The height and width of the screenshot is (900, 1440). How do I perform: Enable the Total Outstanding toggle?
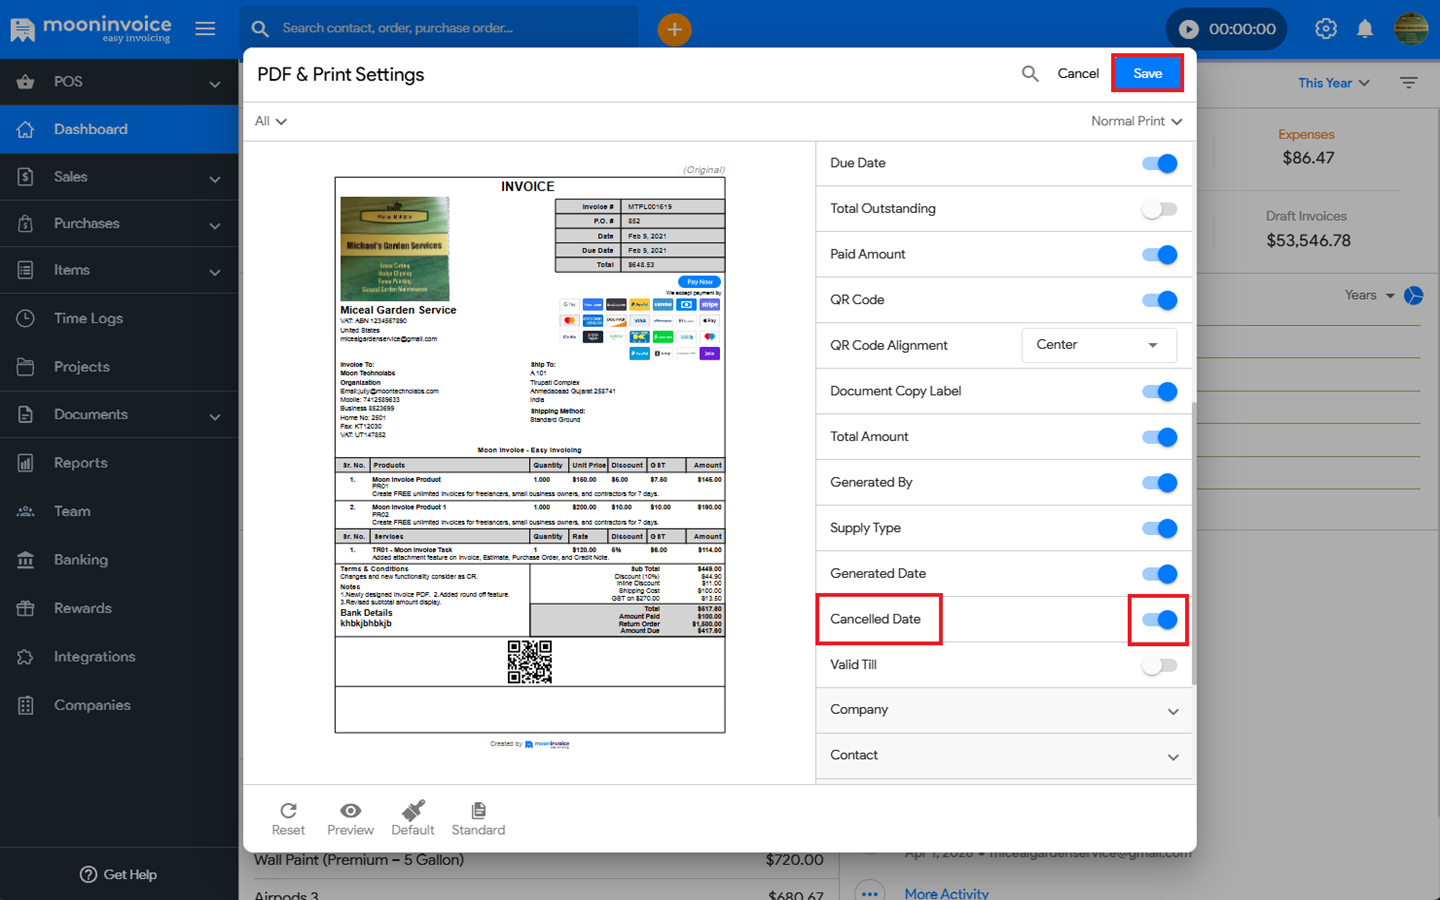click(1159, 209)
